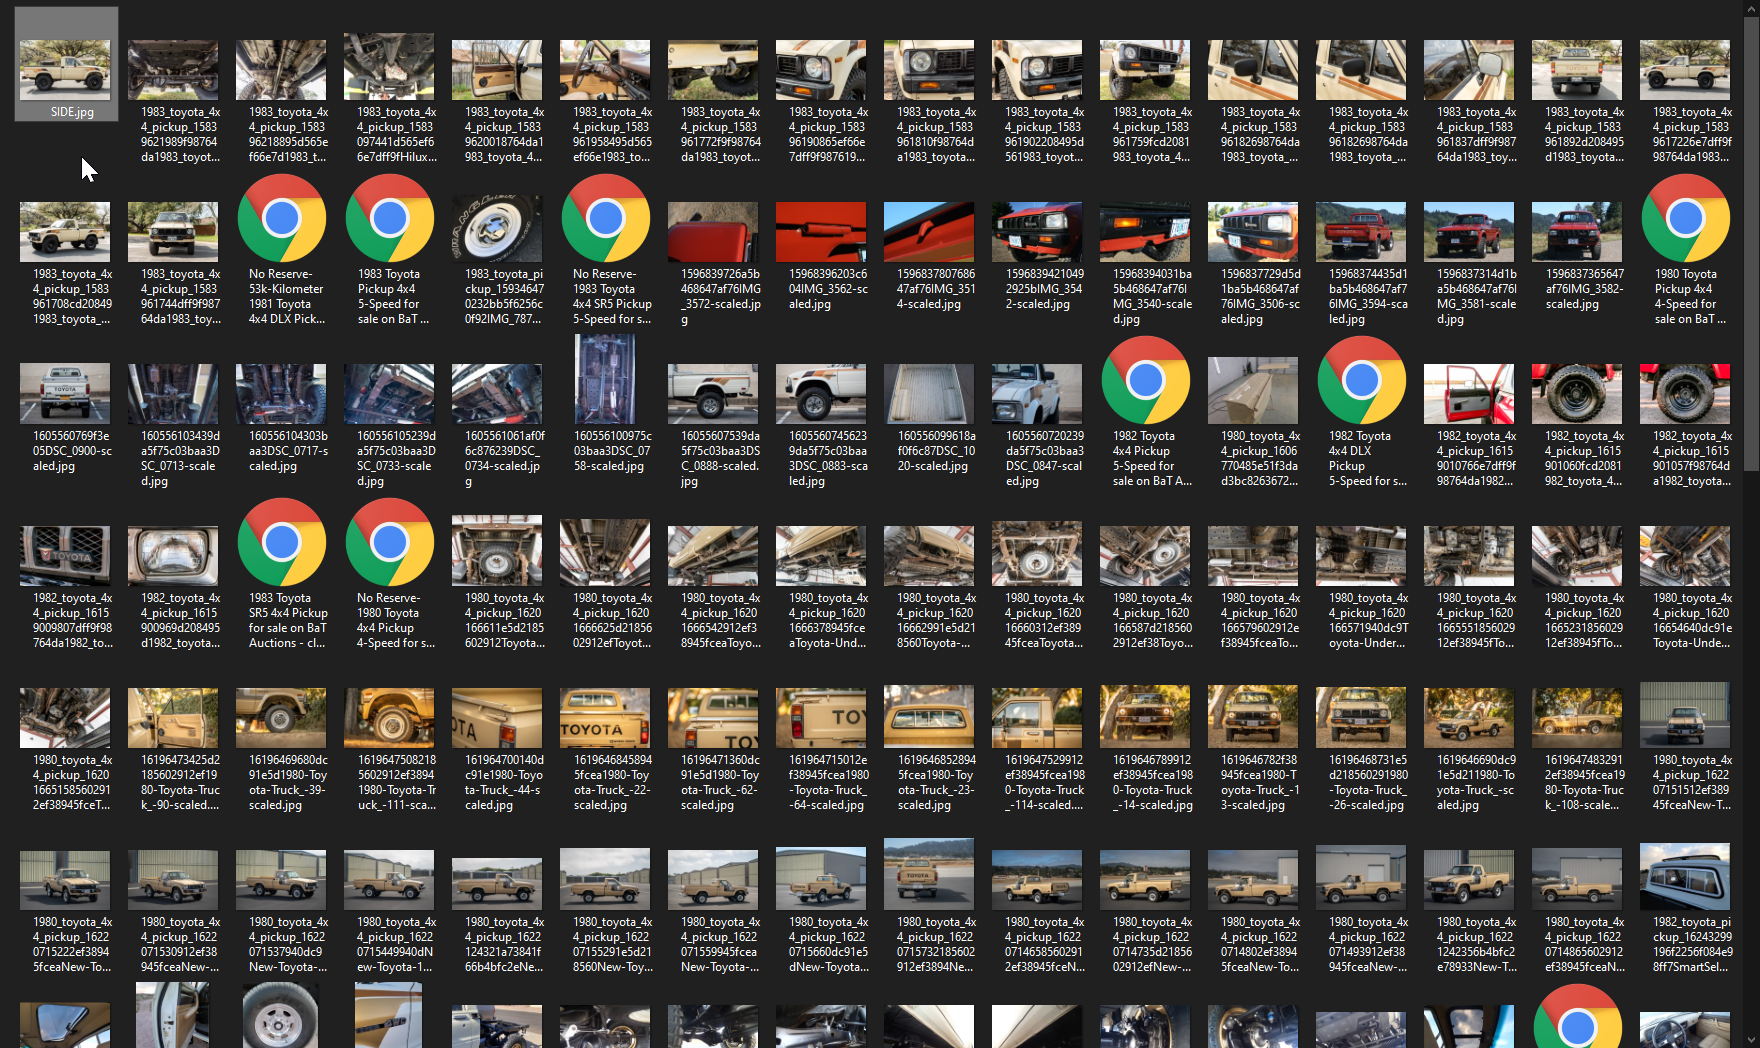Select thumbnail of IMG_3582-scaled.jpg

click(x=1577, y=232)
